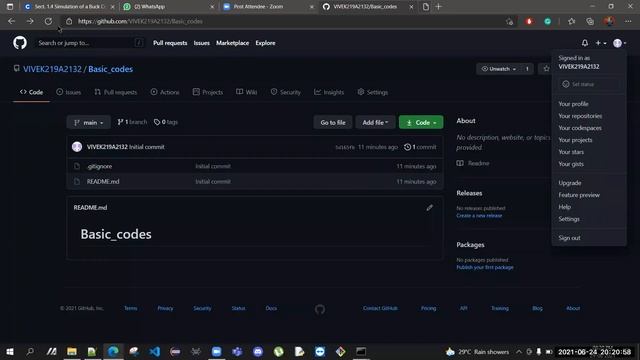This screenshot has height=360, width=640.
Task: Select Your gists in user menu
Action: tap(571, 164)
